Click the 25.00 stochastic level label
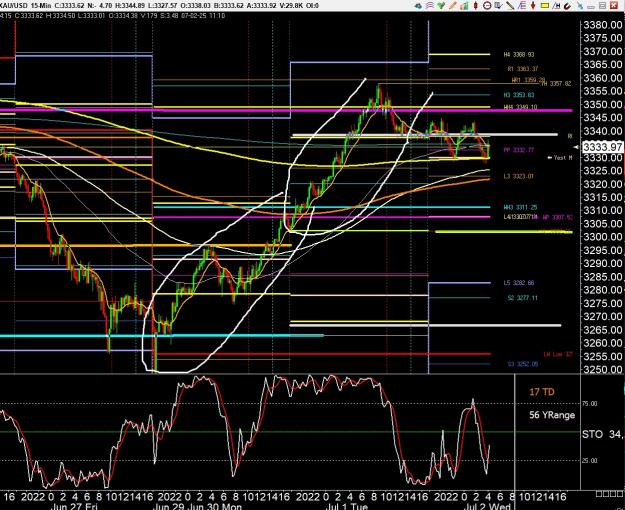 590,461
